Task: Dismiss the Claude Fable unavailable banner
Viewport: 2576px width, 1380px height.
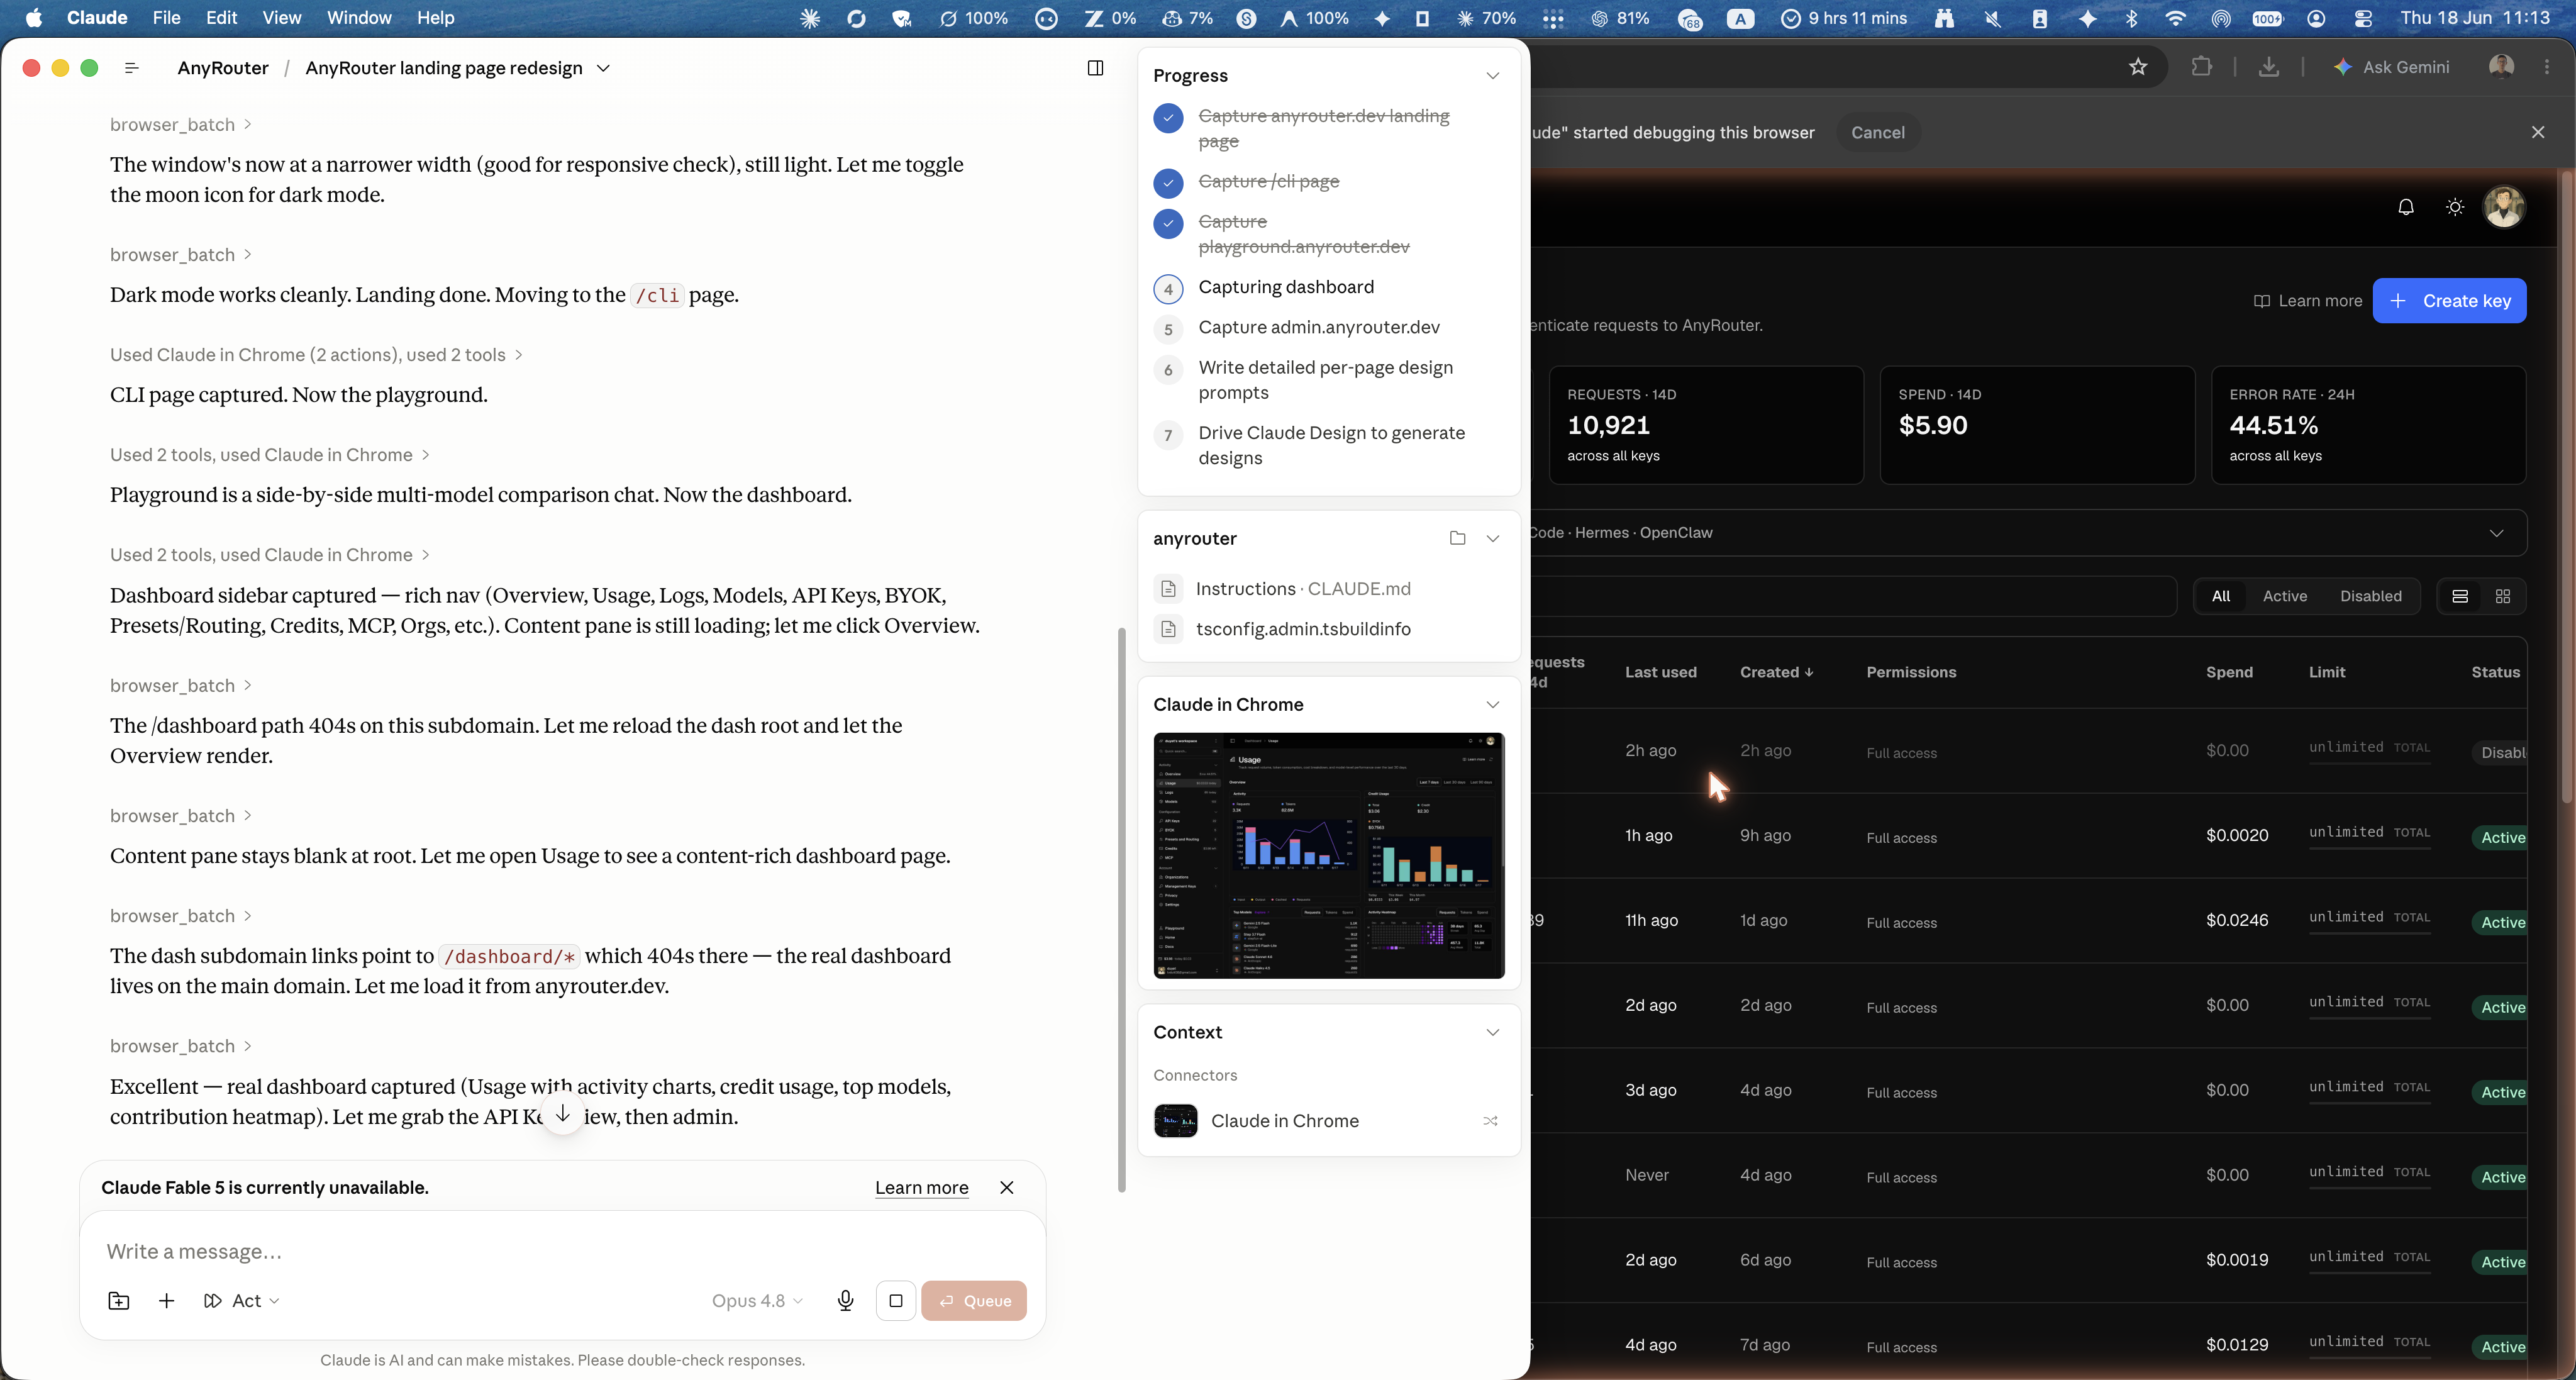Action: 1007,1187
